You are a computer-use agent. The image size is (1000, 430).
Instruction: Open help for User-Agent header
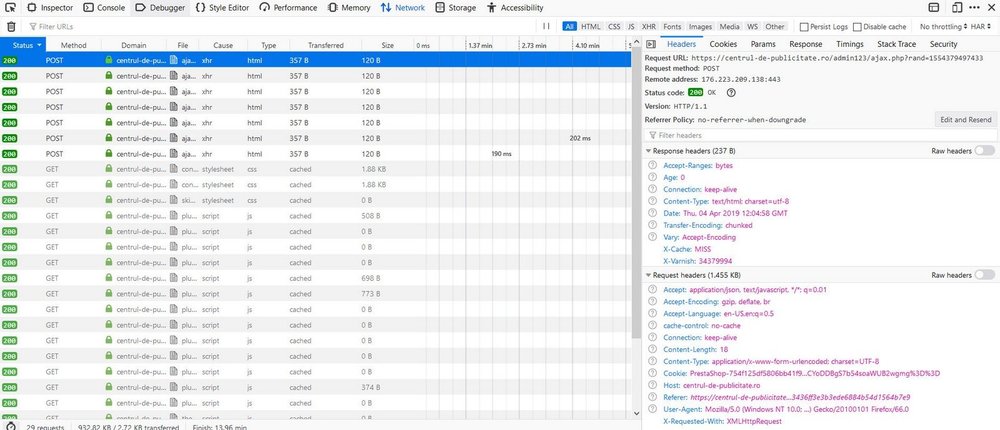click(652, 410)
